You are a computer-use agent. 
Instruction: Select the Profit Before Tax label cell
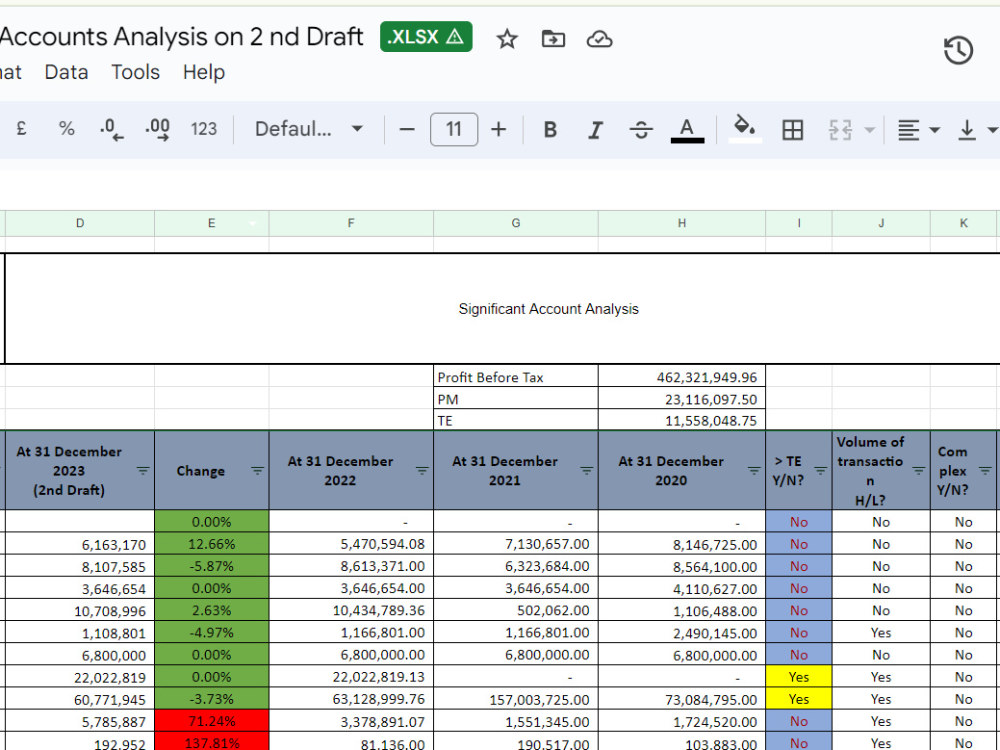(515, 377)
